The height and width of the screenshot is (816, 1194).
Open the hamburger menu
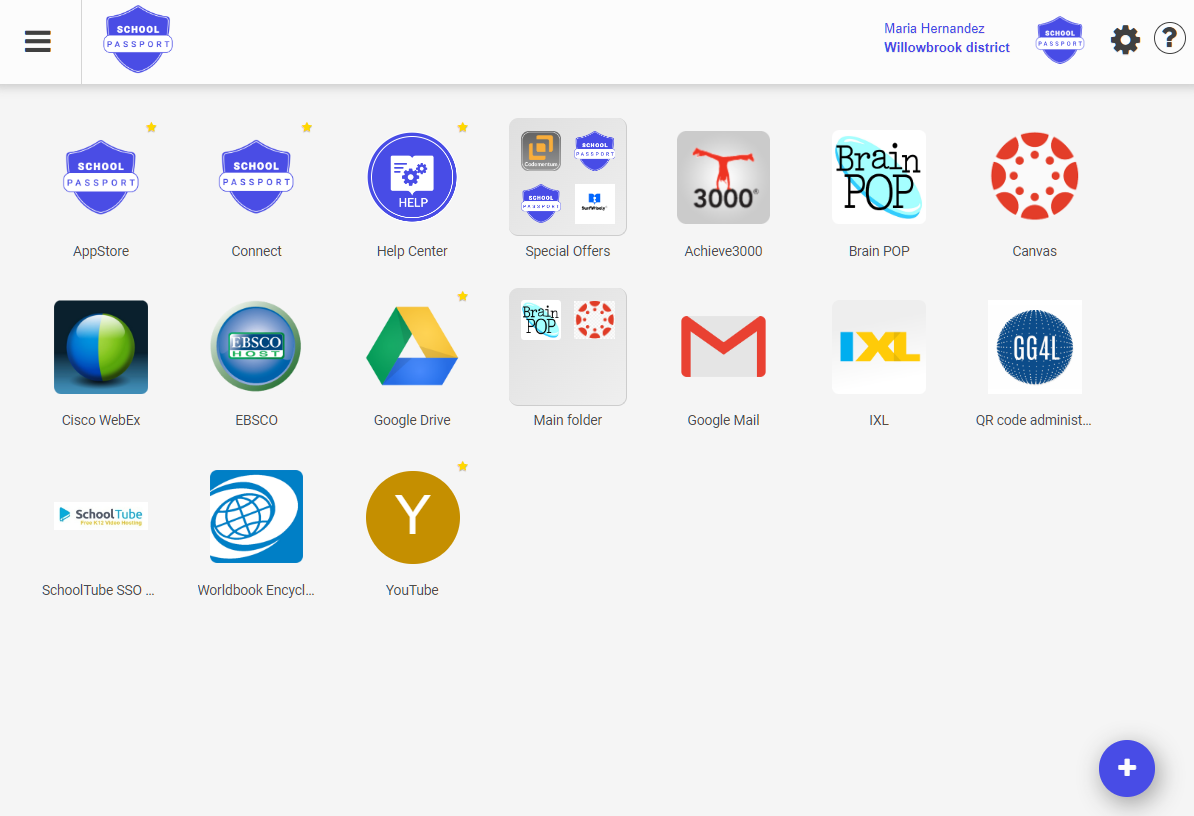tap(37, 41)
